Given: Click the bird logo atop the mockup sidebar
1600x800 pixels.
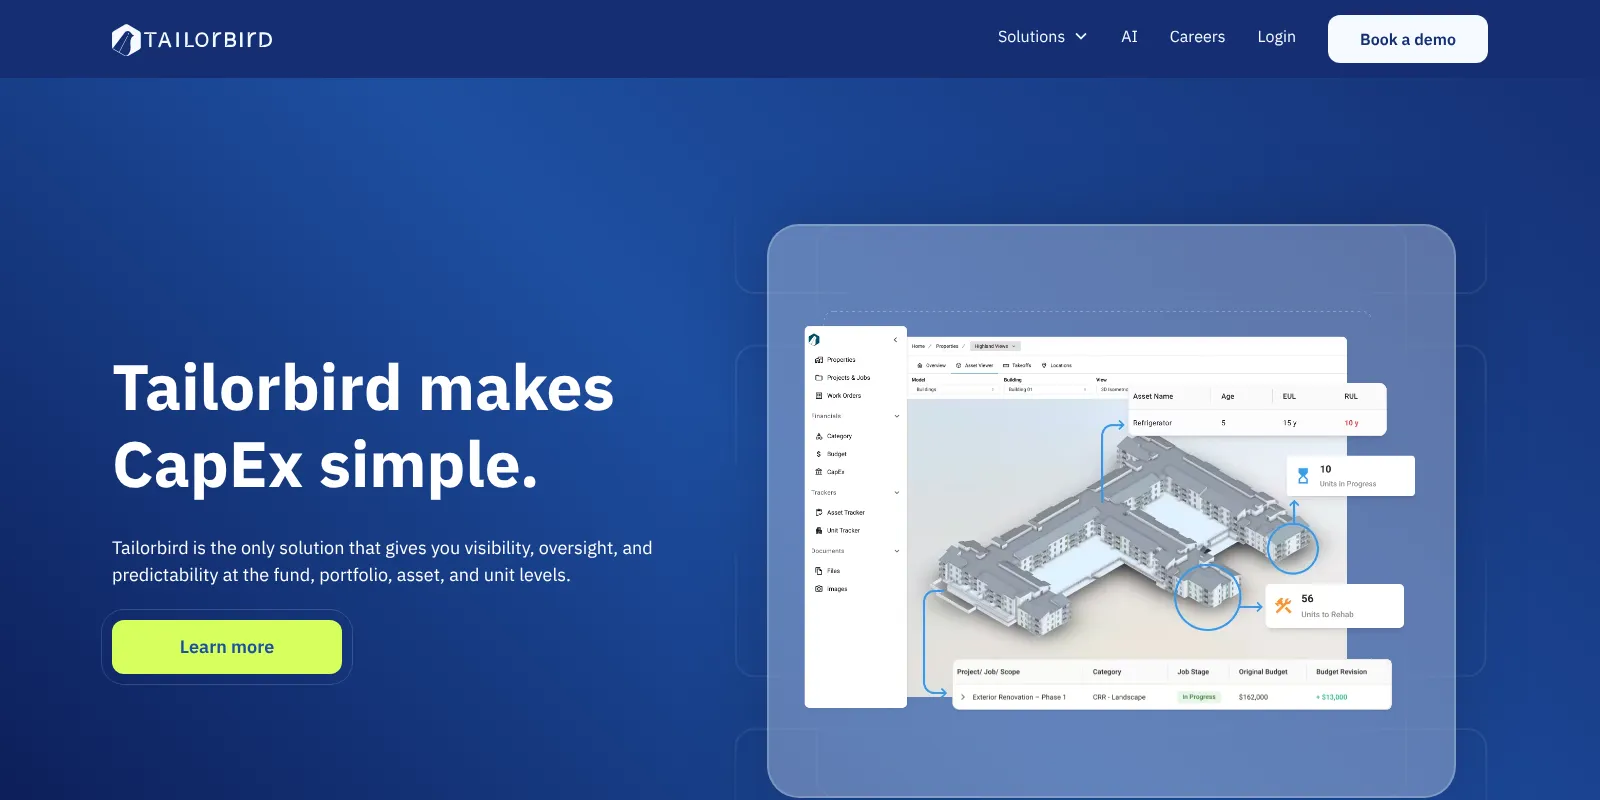Looking at the screenshot, I should coord(814,340).
